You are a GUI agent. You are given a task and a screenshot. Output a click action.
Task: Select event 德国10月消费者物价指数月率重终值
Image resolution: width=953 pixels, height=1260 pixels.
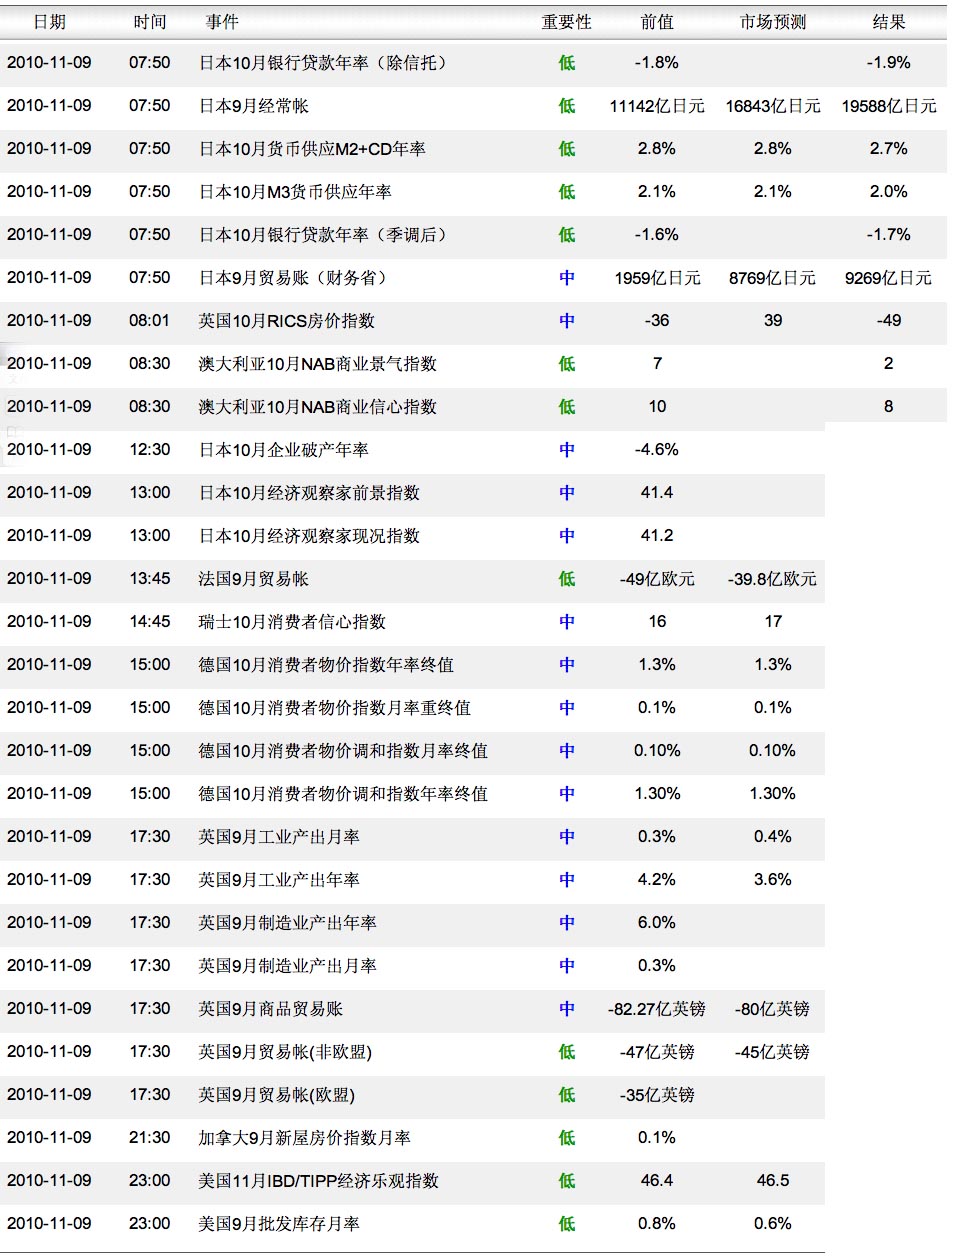334,708
